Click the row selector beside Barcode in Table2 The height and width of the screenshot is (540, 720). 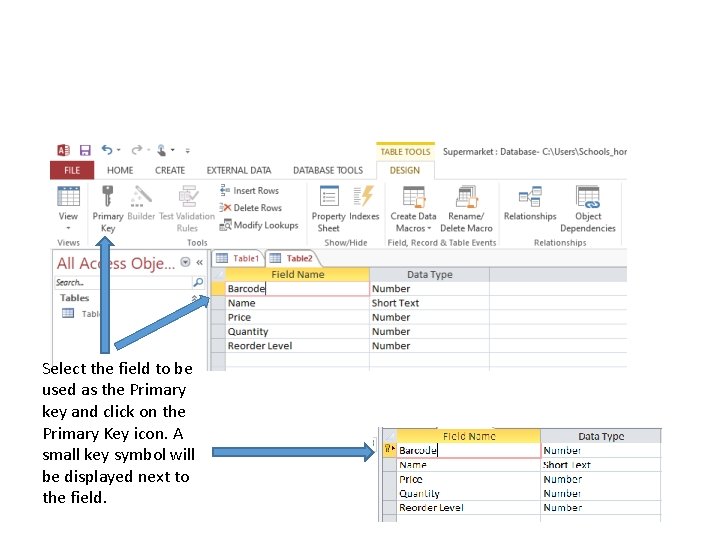coord(218,288)
